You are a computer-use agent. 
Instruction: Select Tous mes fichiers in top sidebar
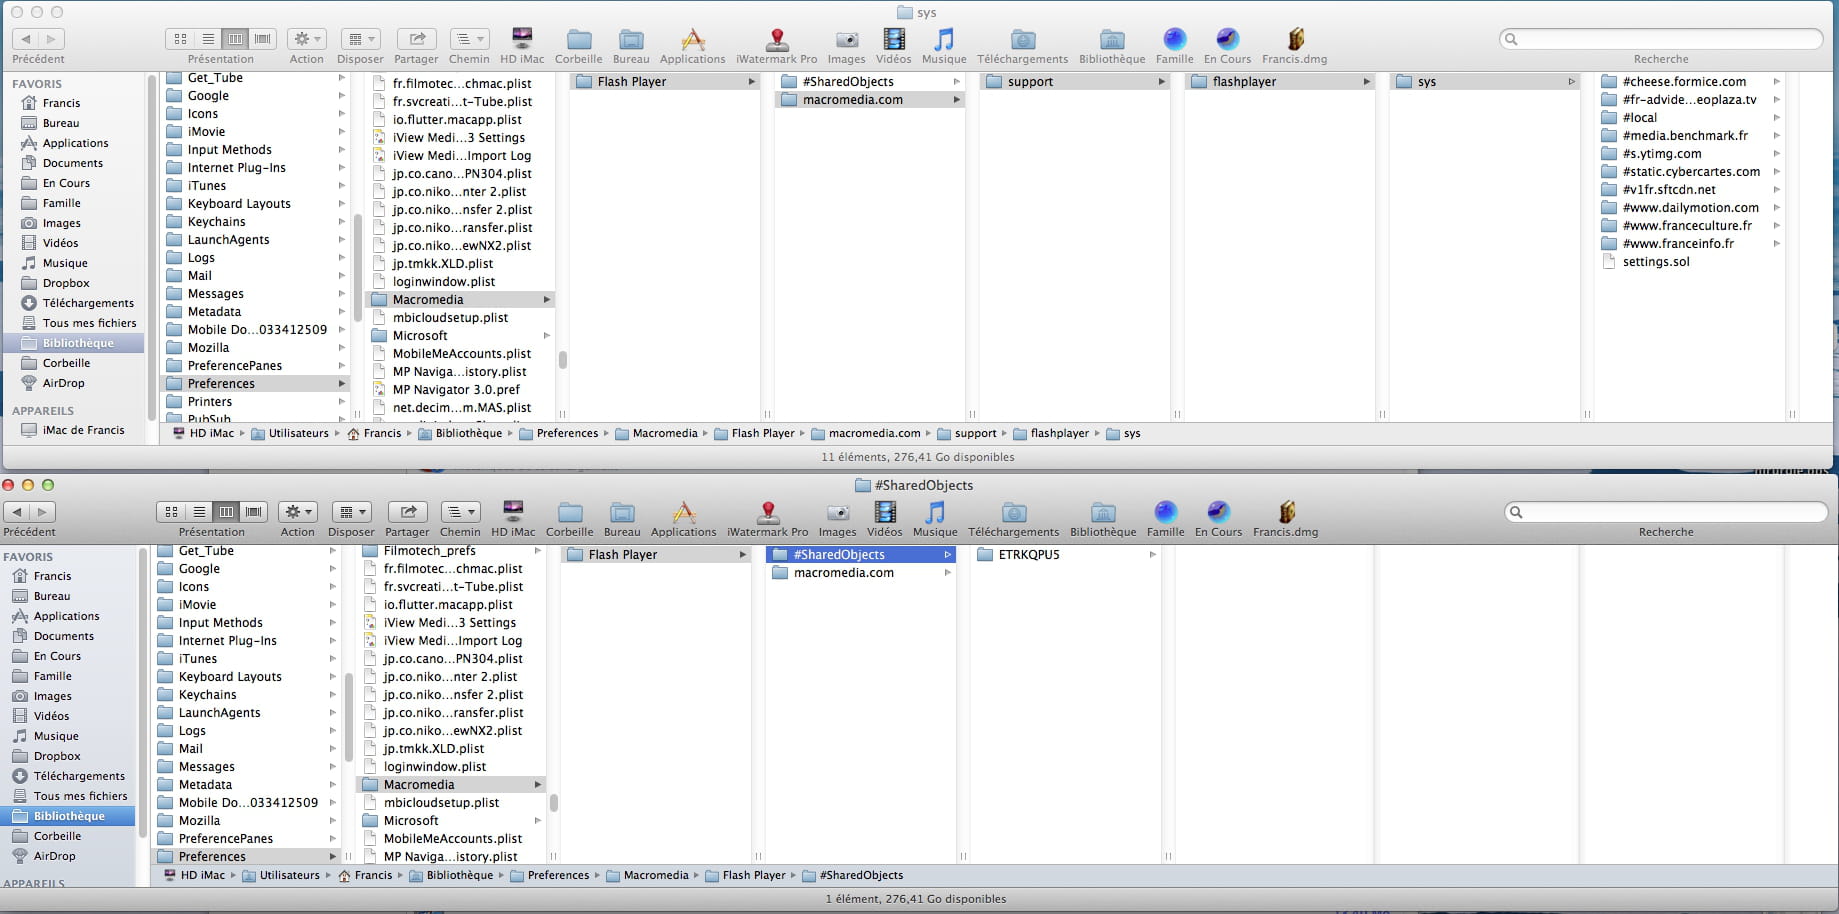point(89,323)
